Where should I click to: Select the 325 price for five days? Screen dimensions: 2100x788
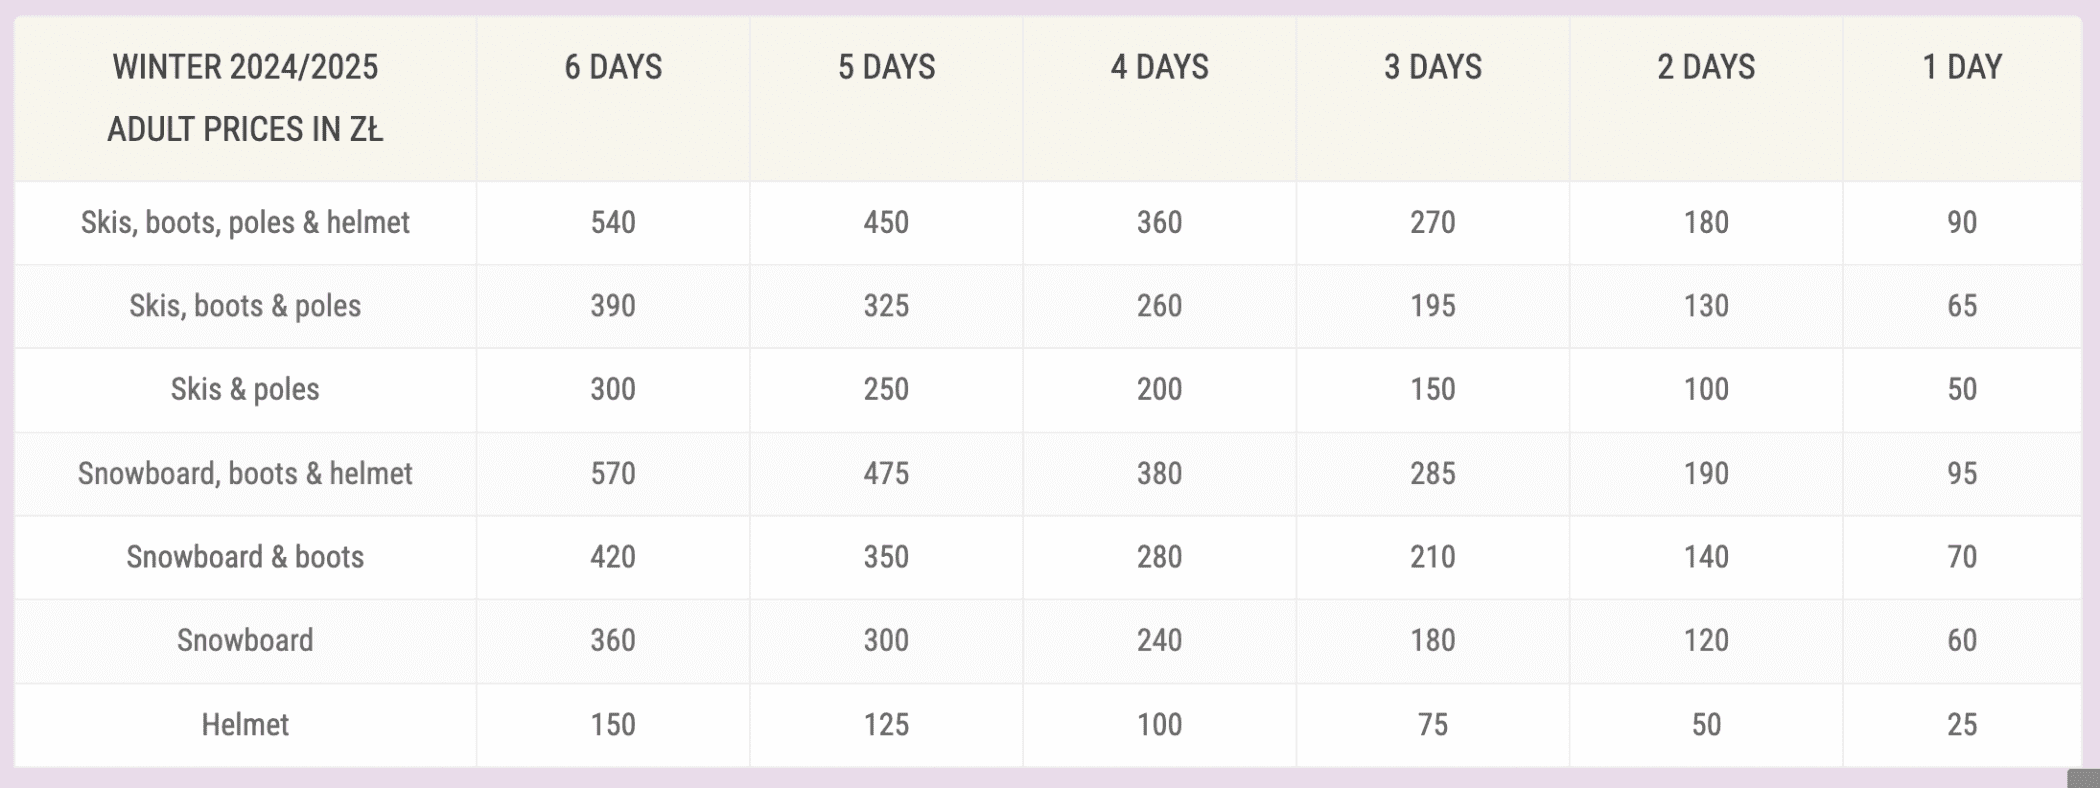(886, 306)
